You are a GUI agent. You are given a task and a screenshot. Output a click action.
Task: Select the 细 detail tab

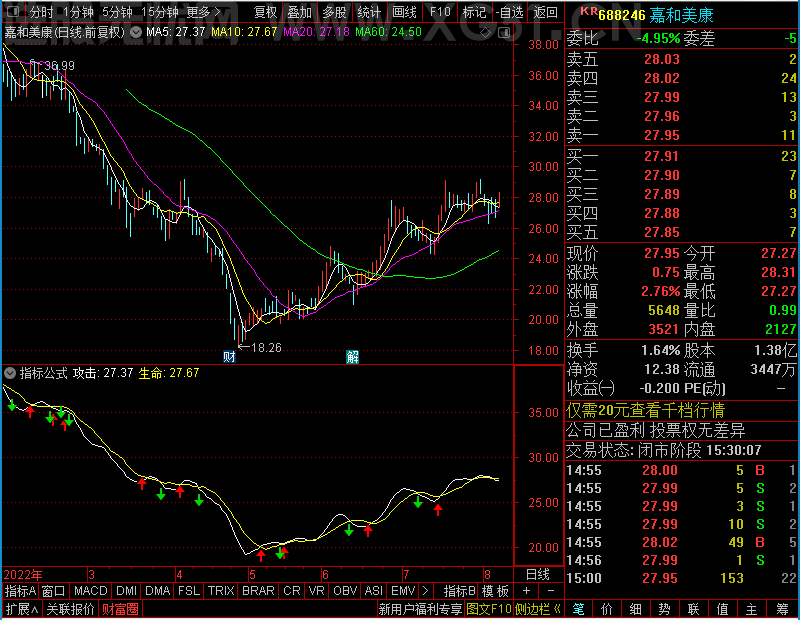coord(636,609)
